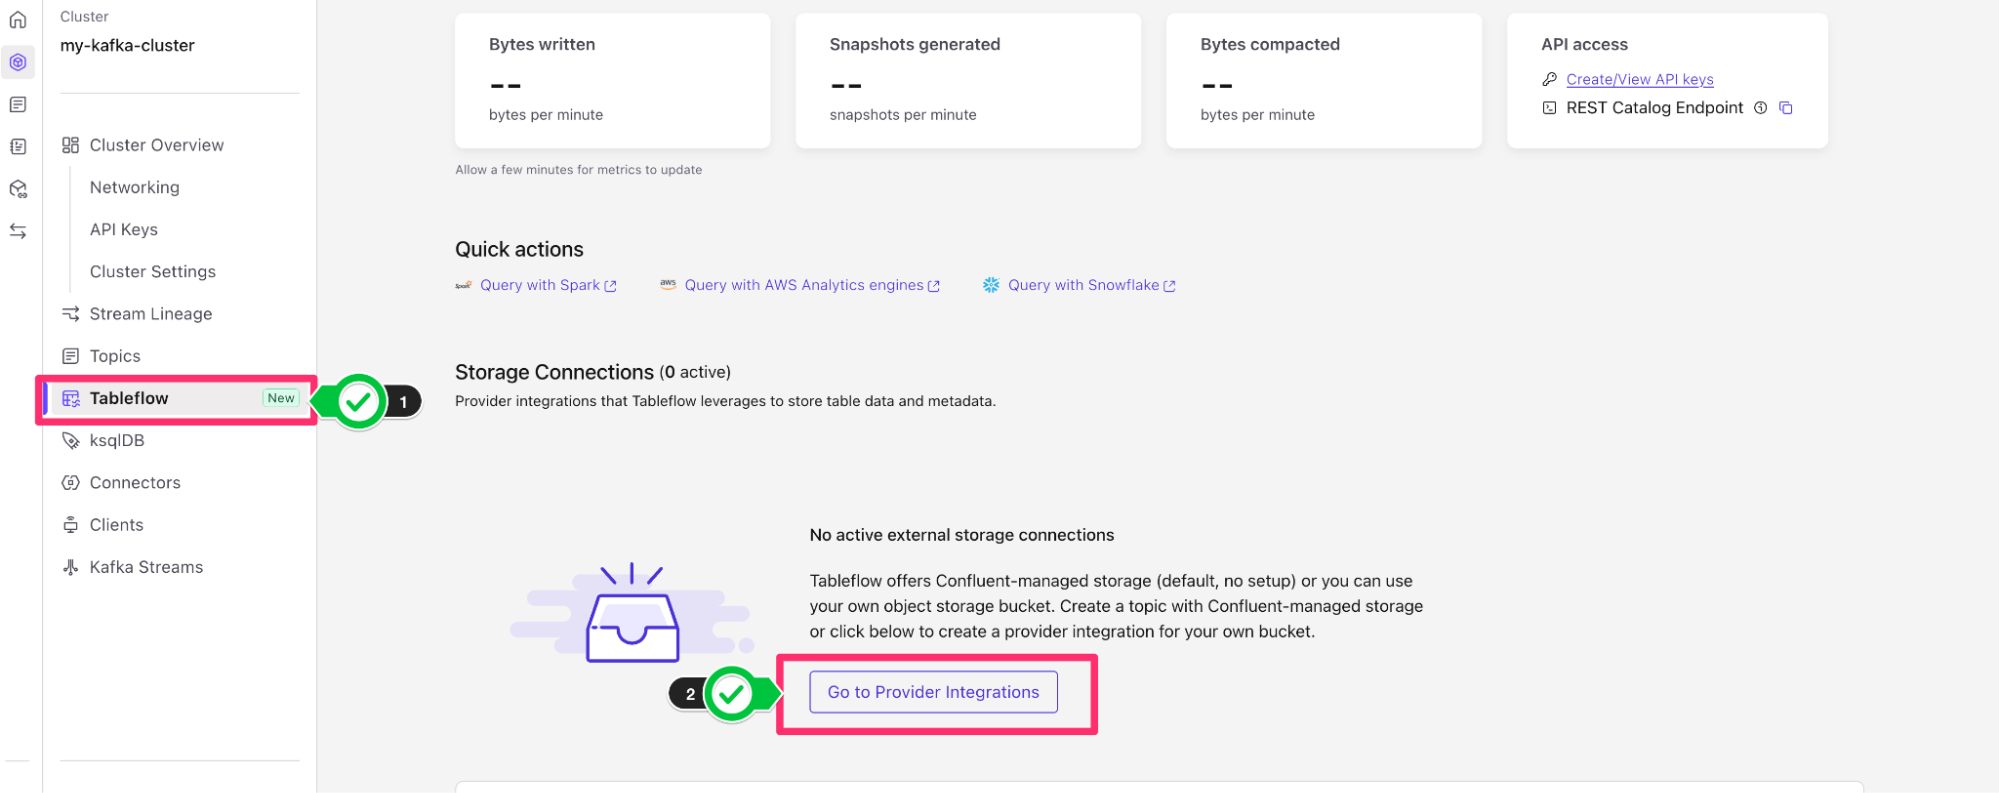This screenshot has height=793, width=1999.
Task: Click the Snowflake icon in Quick actions
Action: pyautogui.click(x=991, y=285)
